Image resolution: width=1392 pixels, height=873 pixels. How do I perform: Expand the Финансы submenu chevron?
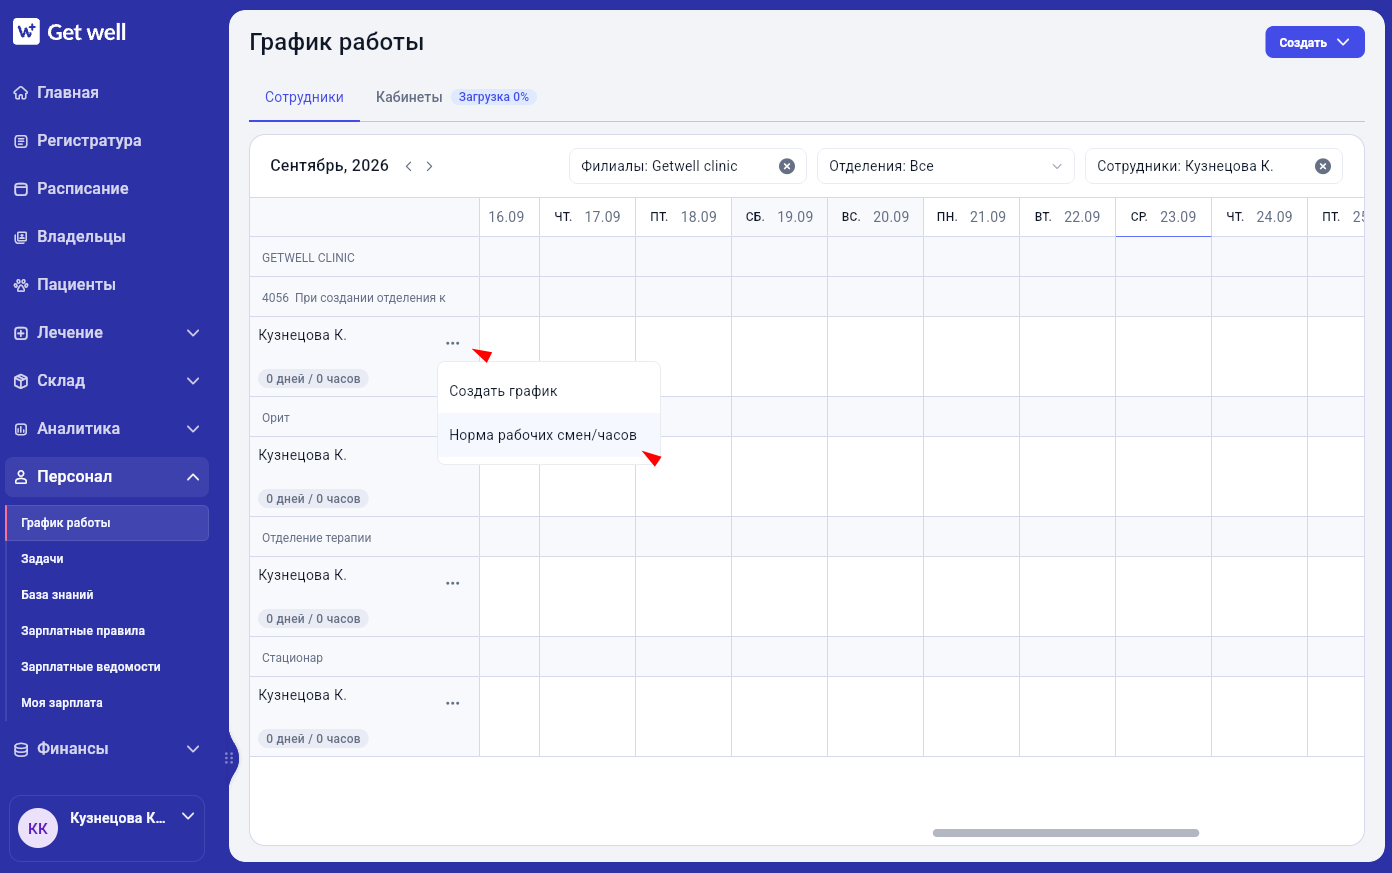193,749
